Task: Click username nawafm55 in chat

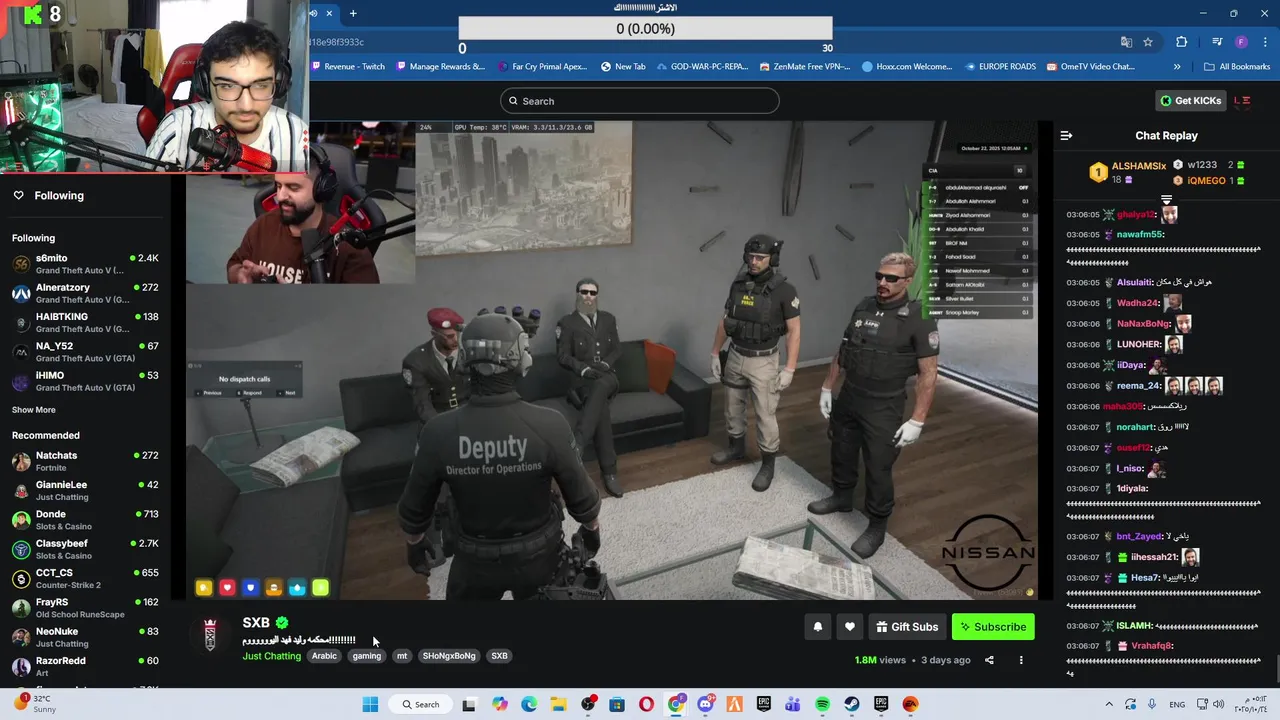Action: click(1140, 234)
